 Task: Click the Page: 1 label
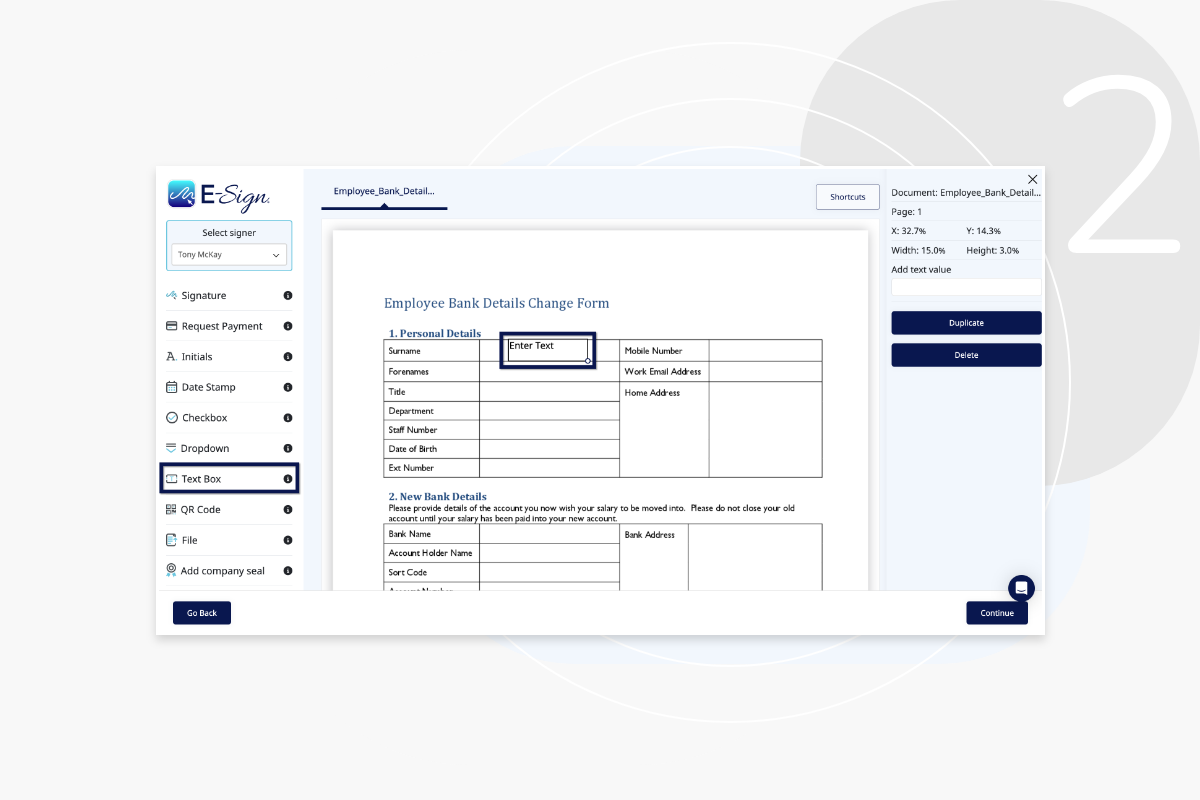tap(907, 212)
